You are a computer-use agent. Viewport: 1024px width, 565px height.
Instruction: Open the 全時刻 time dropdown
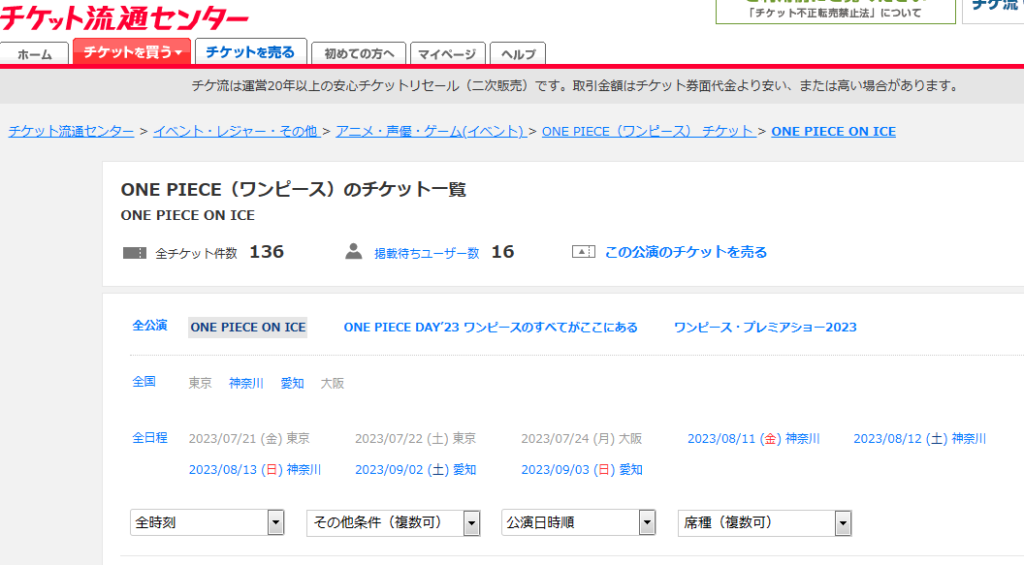pos(207,523)
